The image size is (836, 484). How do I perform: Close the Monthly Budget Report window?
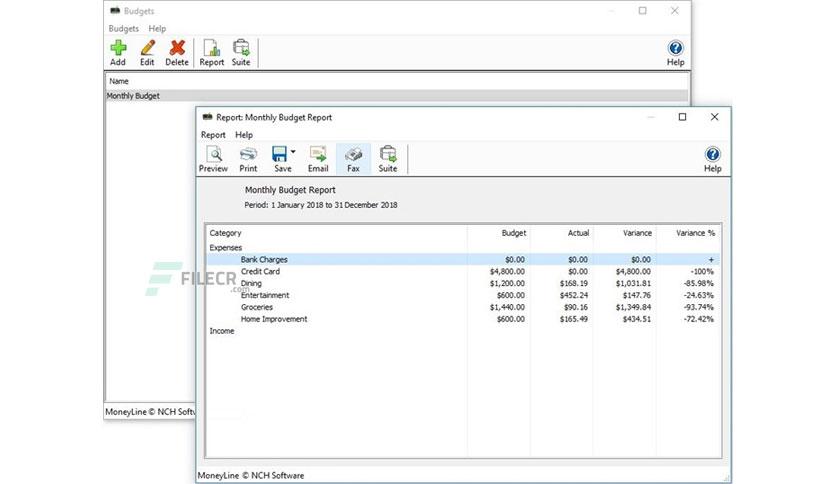pos(714,117)
